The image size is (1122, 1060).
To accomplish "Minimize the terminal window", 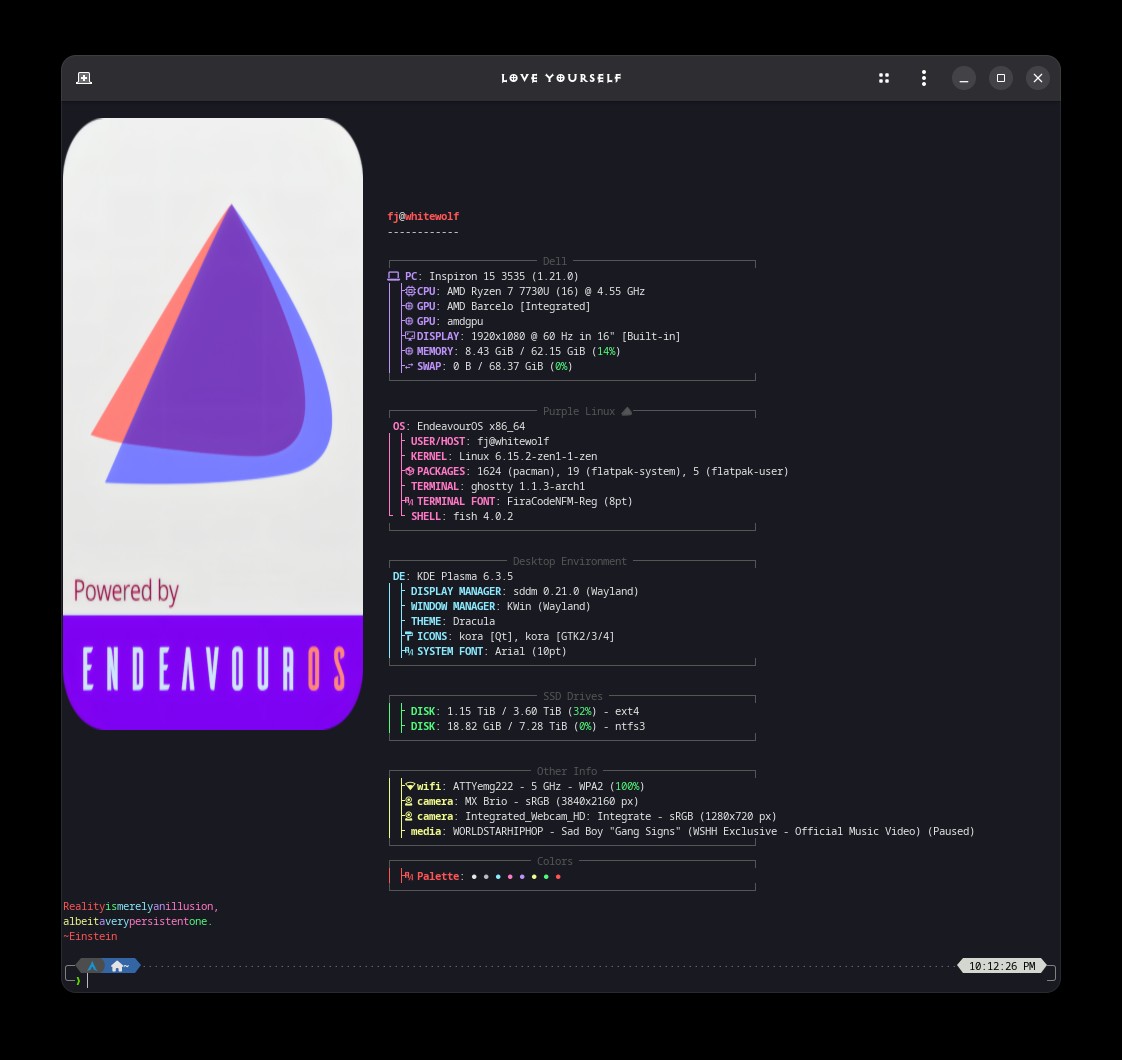I will 963,78.
